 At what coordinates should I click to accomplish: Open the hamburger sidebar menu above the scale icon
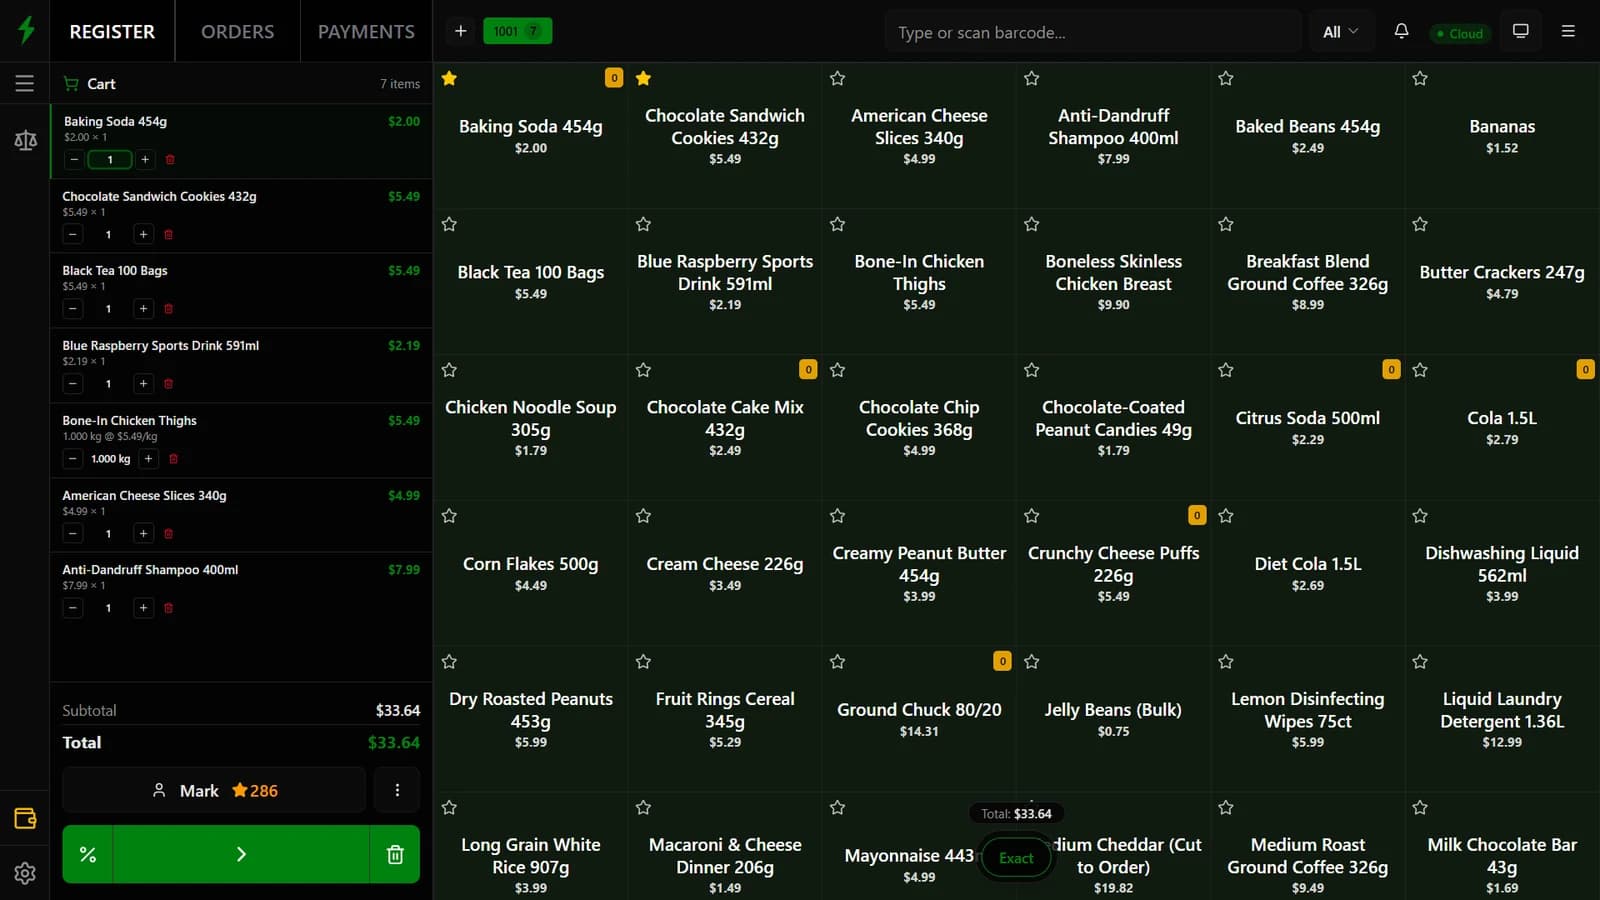point(25,84)
